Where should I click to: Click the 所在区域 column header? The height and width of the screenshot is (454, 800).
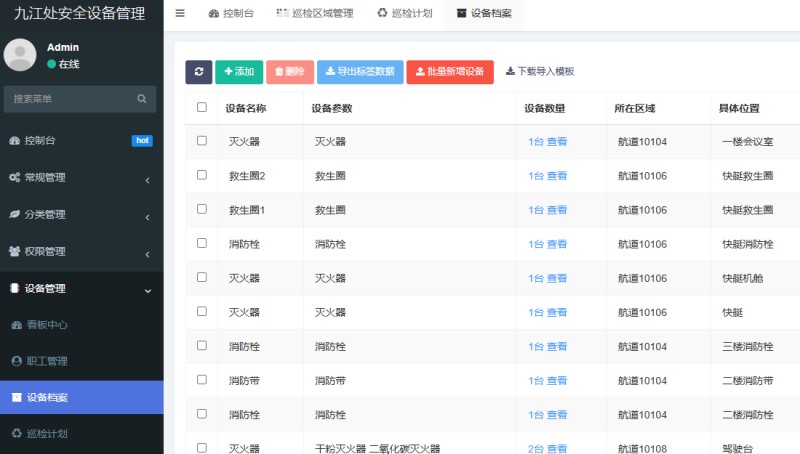coord(635,108)
